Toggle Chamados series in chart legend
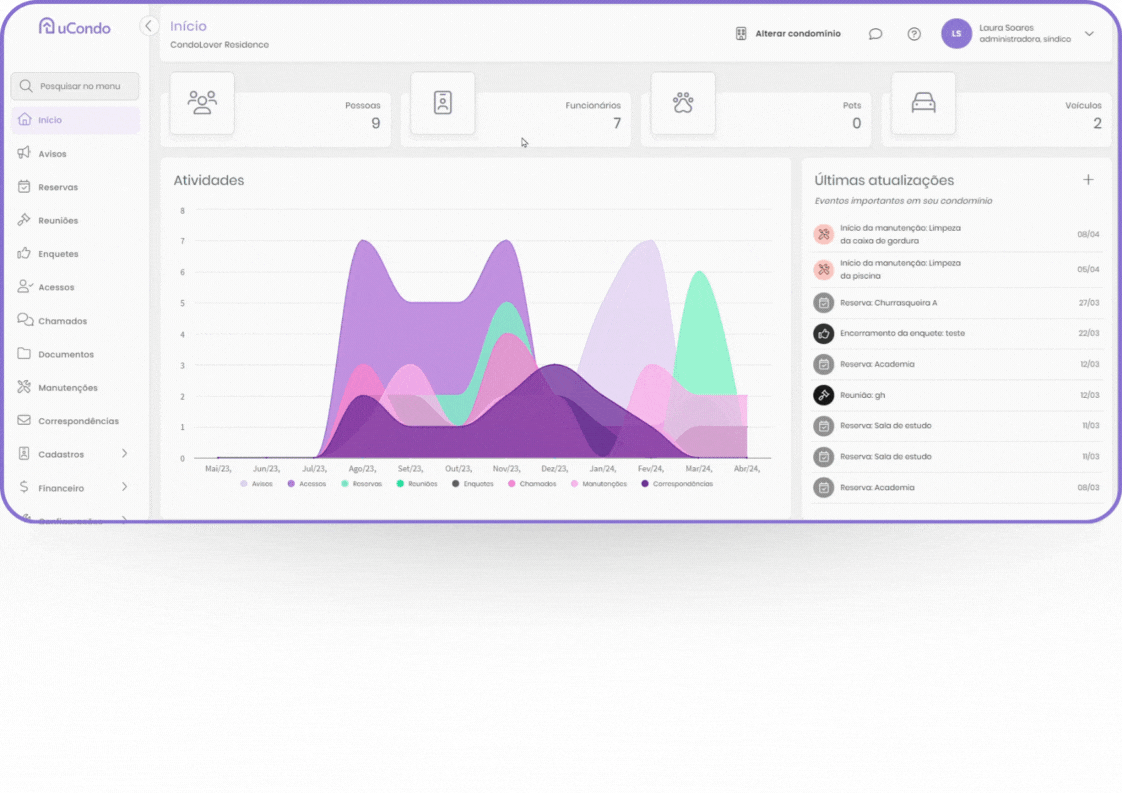The height and width of the screenshot is (793, 1122). [532, 484]
